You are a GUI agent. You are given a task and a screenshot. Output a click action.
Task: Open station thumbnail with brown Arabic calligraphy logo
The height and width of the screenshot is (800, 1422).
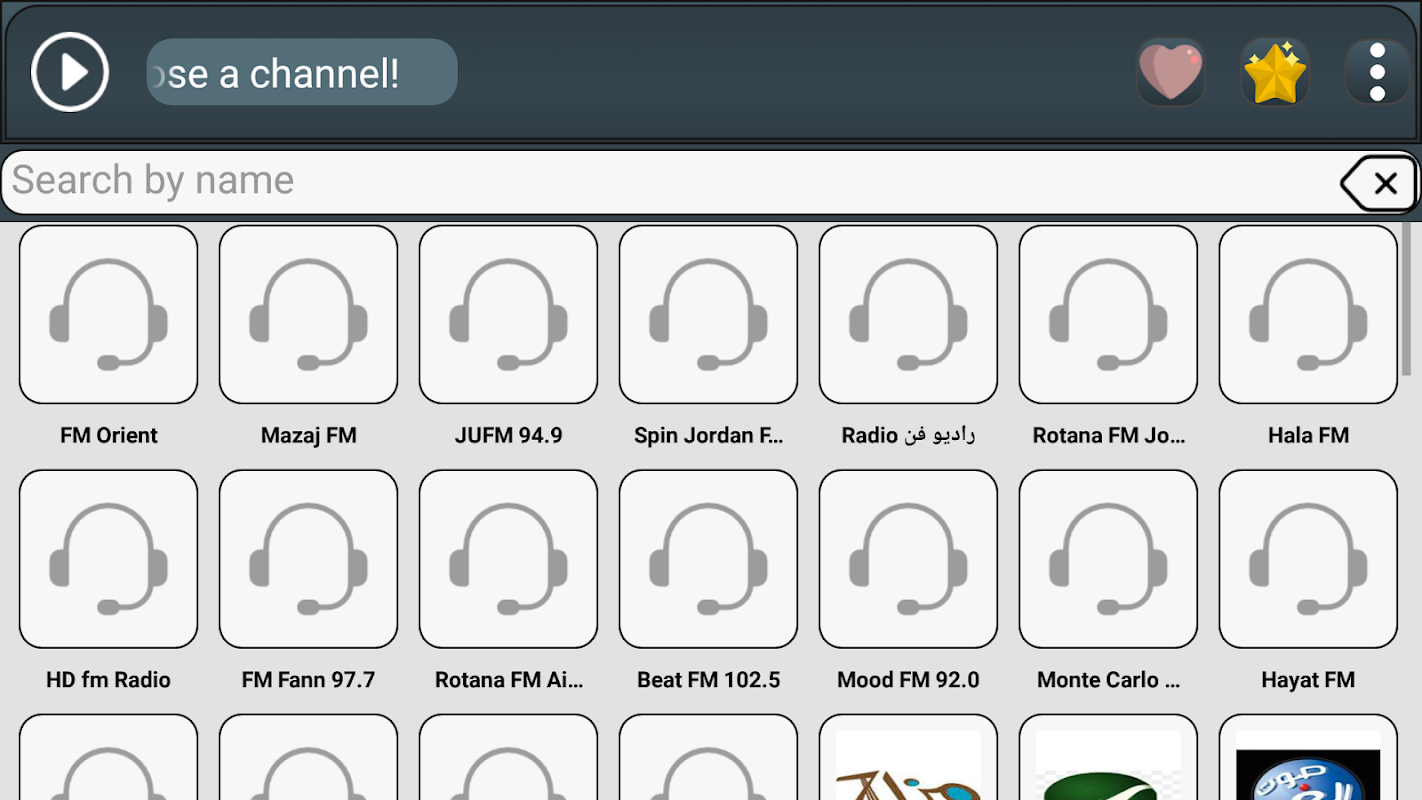click(908, 758)
